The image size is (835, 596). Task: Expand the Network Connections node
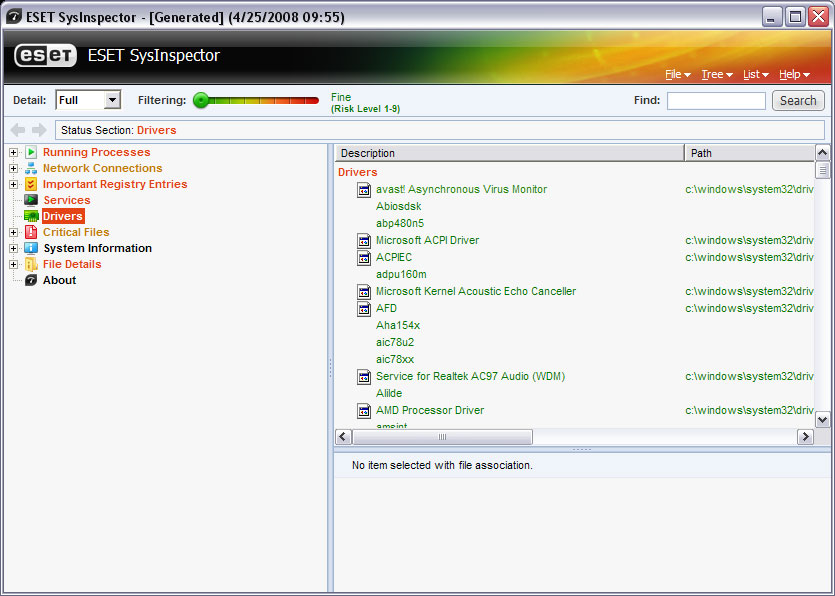tap(13, 169)
